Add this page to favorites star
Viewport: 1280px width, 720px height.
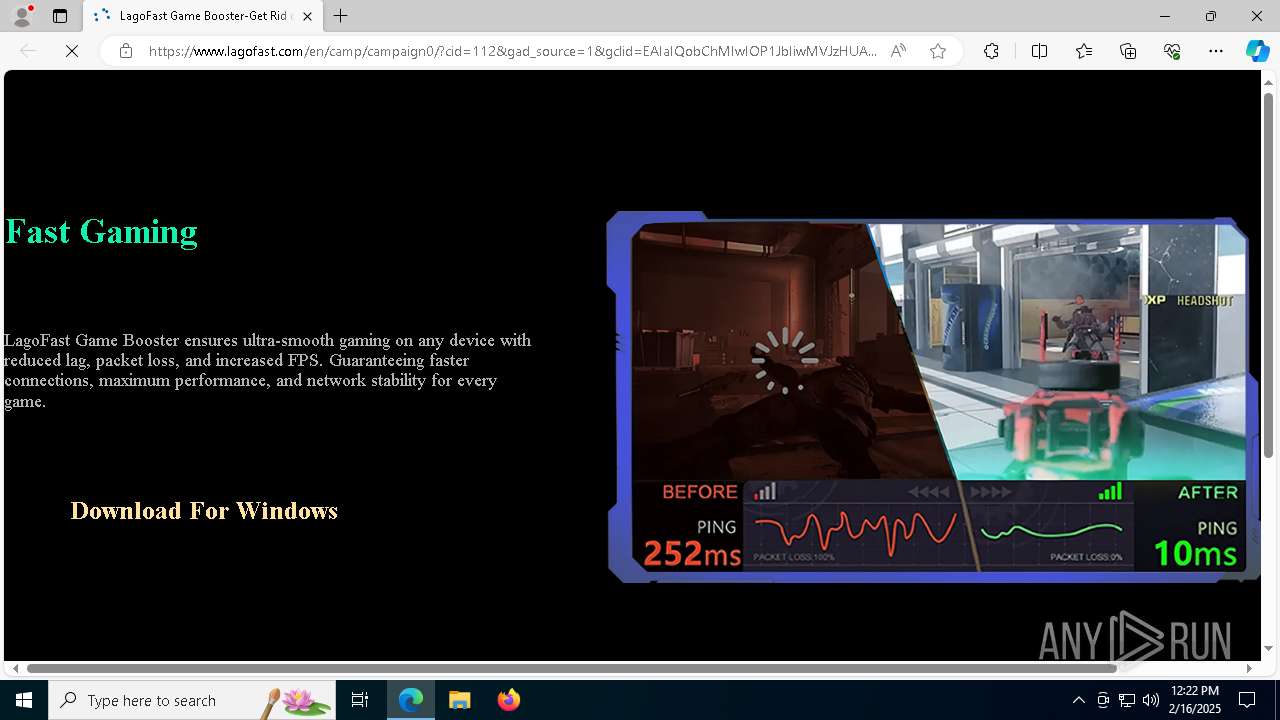tap(938, 51)
